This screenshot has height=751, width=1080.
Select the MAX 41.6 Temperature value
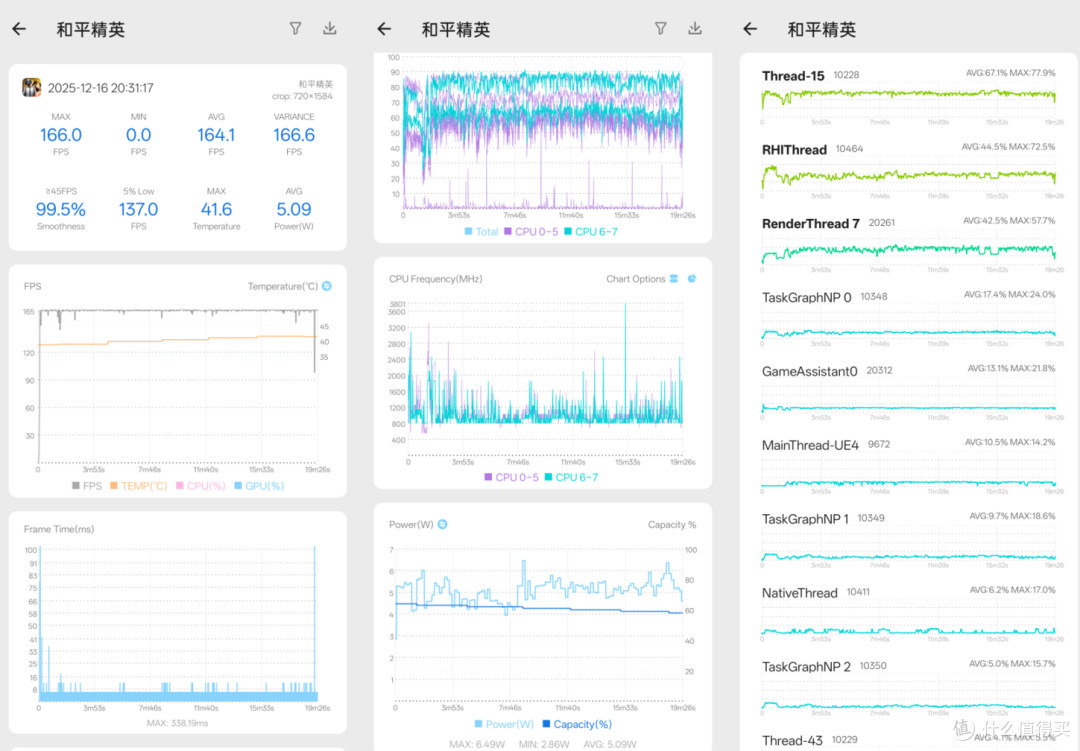point(216,209)
